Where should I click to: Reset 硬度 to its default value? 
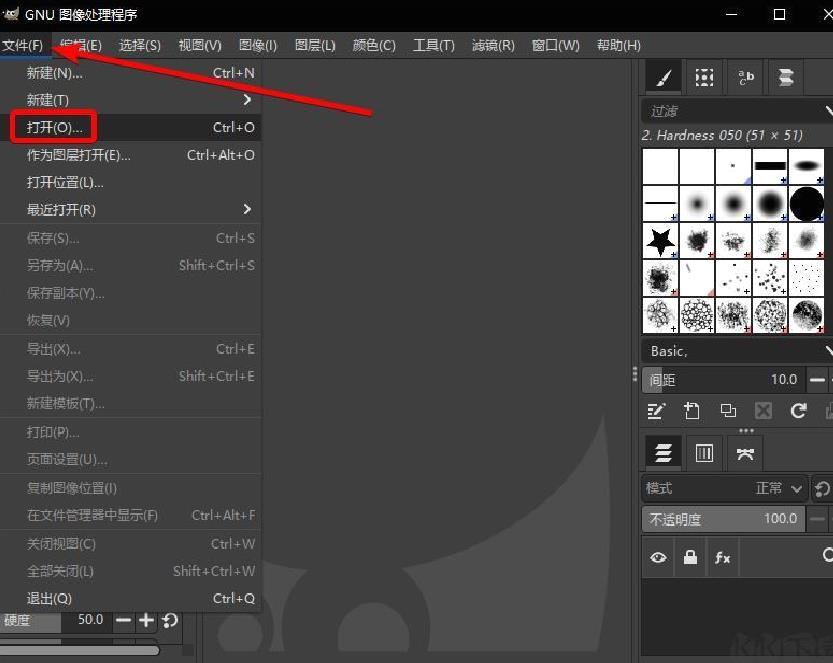pos(170,620)
